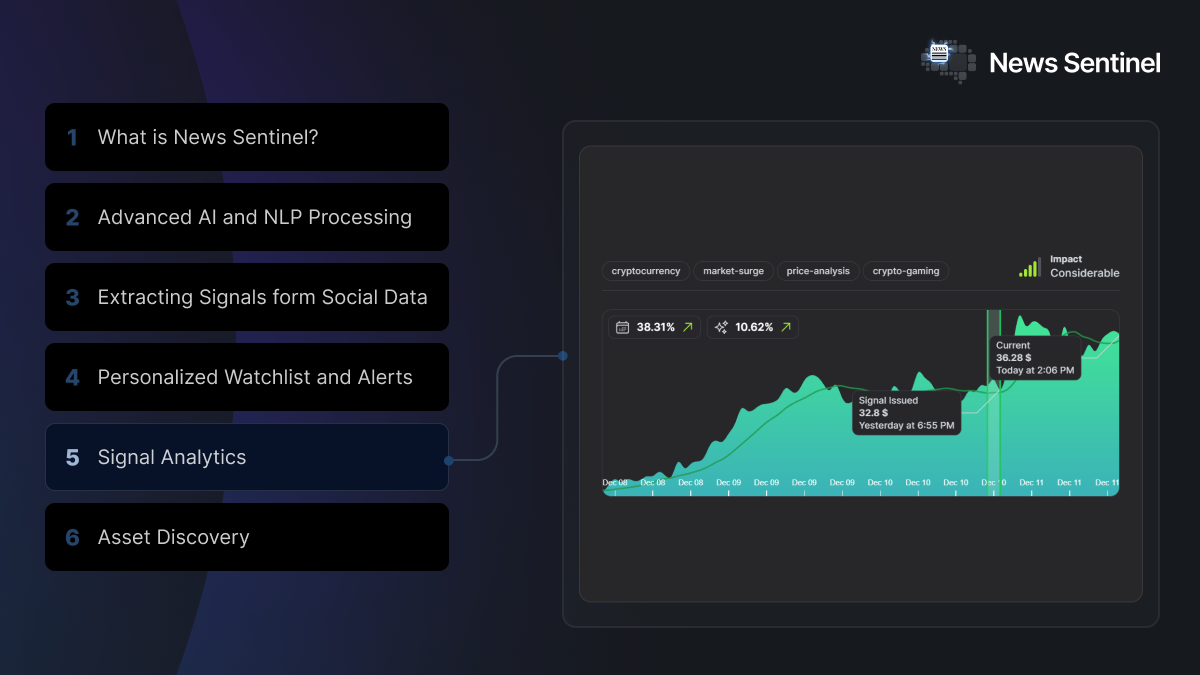Click the 10.62% change value
Screen dimensions: 1200x675
pyautogui.click(x=754, y=327)
